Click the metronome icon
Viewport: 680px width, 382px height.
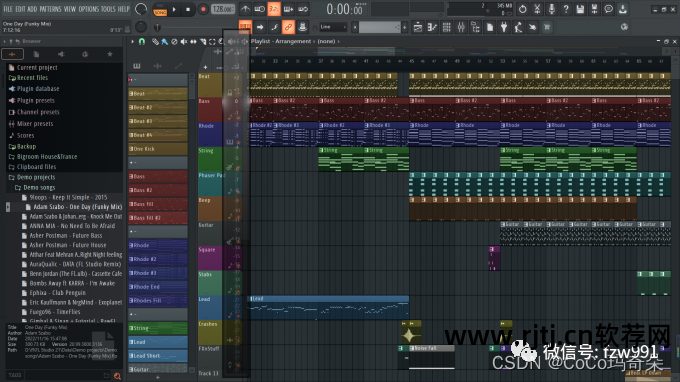pyautogui.click(x=245, y=9)
